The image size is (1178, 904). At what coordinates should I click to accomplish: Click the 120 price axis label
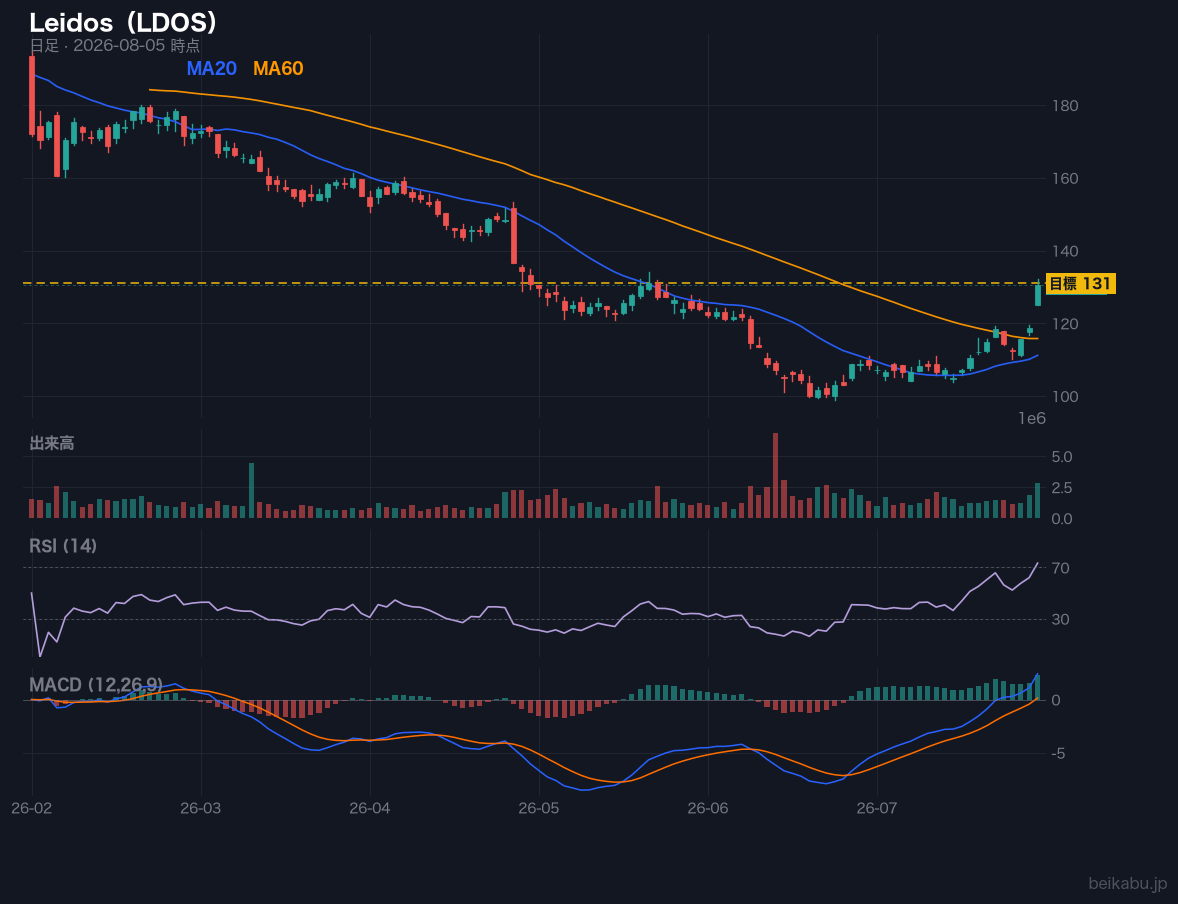click(x=1065, y=324)
